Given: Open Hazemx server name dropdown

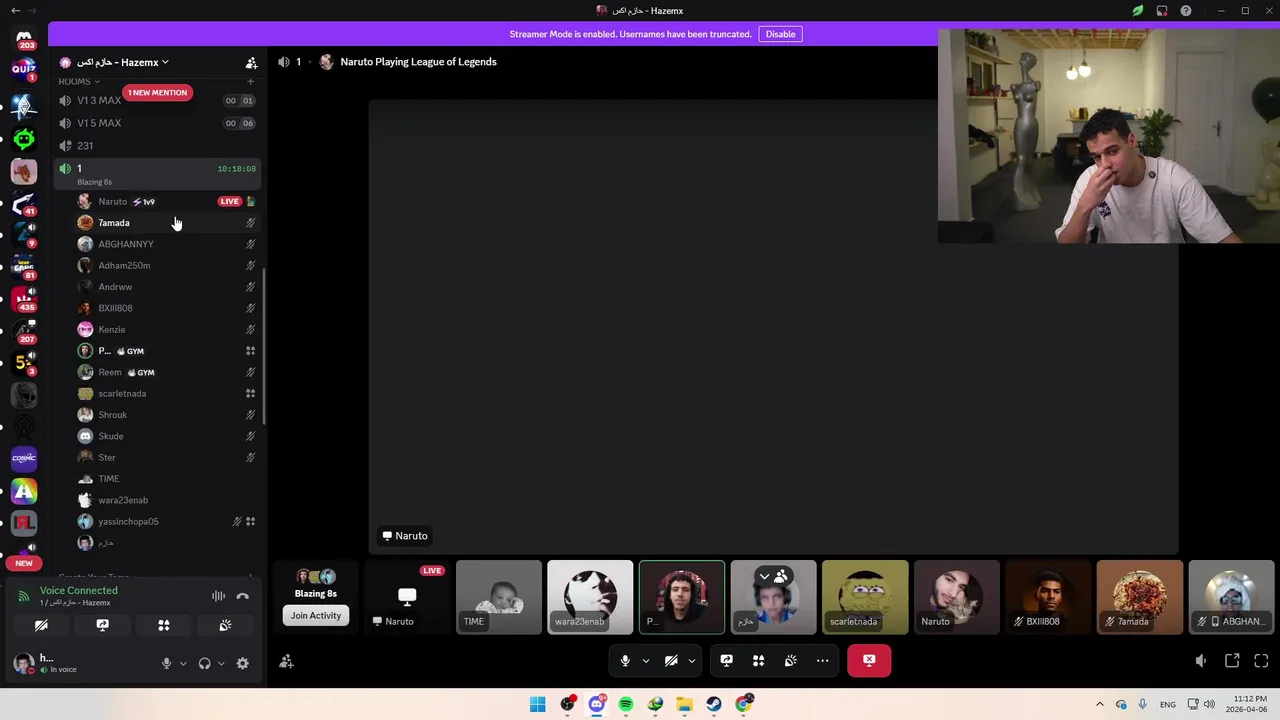Looking at the screenshot, I should [x=123, y=62].
